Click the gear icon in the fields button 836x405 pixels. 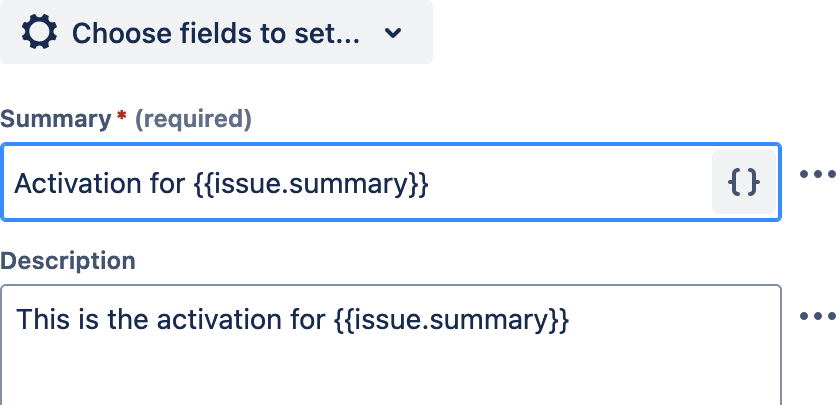point(39,33)
